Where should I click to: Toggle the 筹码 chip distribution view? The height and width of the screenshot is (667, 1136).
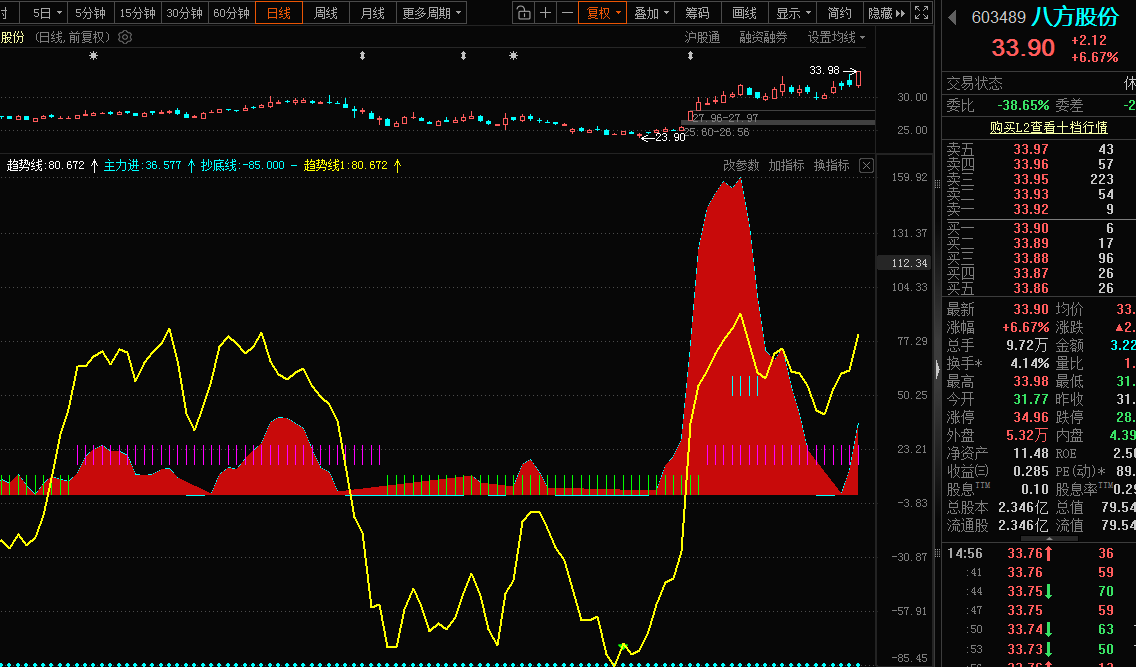pos(697,13)
